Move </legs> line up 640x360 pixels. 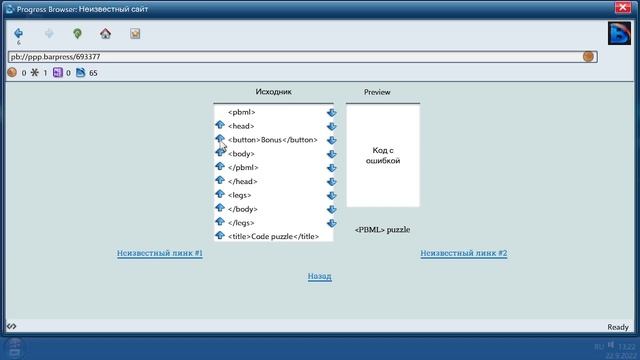pyautogui.click(x=220, y=222)
